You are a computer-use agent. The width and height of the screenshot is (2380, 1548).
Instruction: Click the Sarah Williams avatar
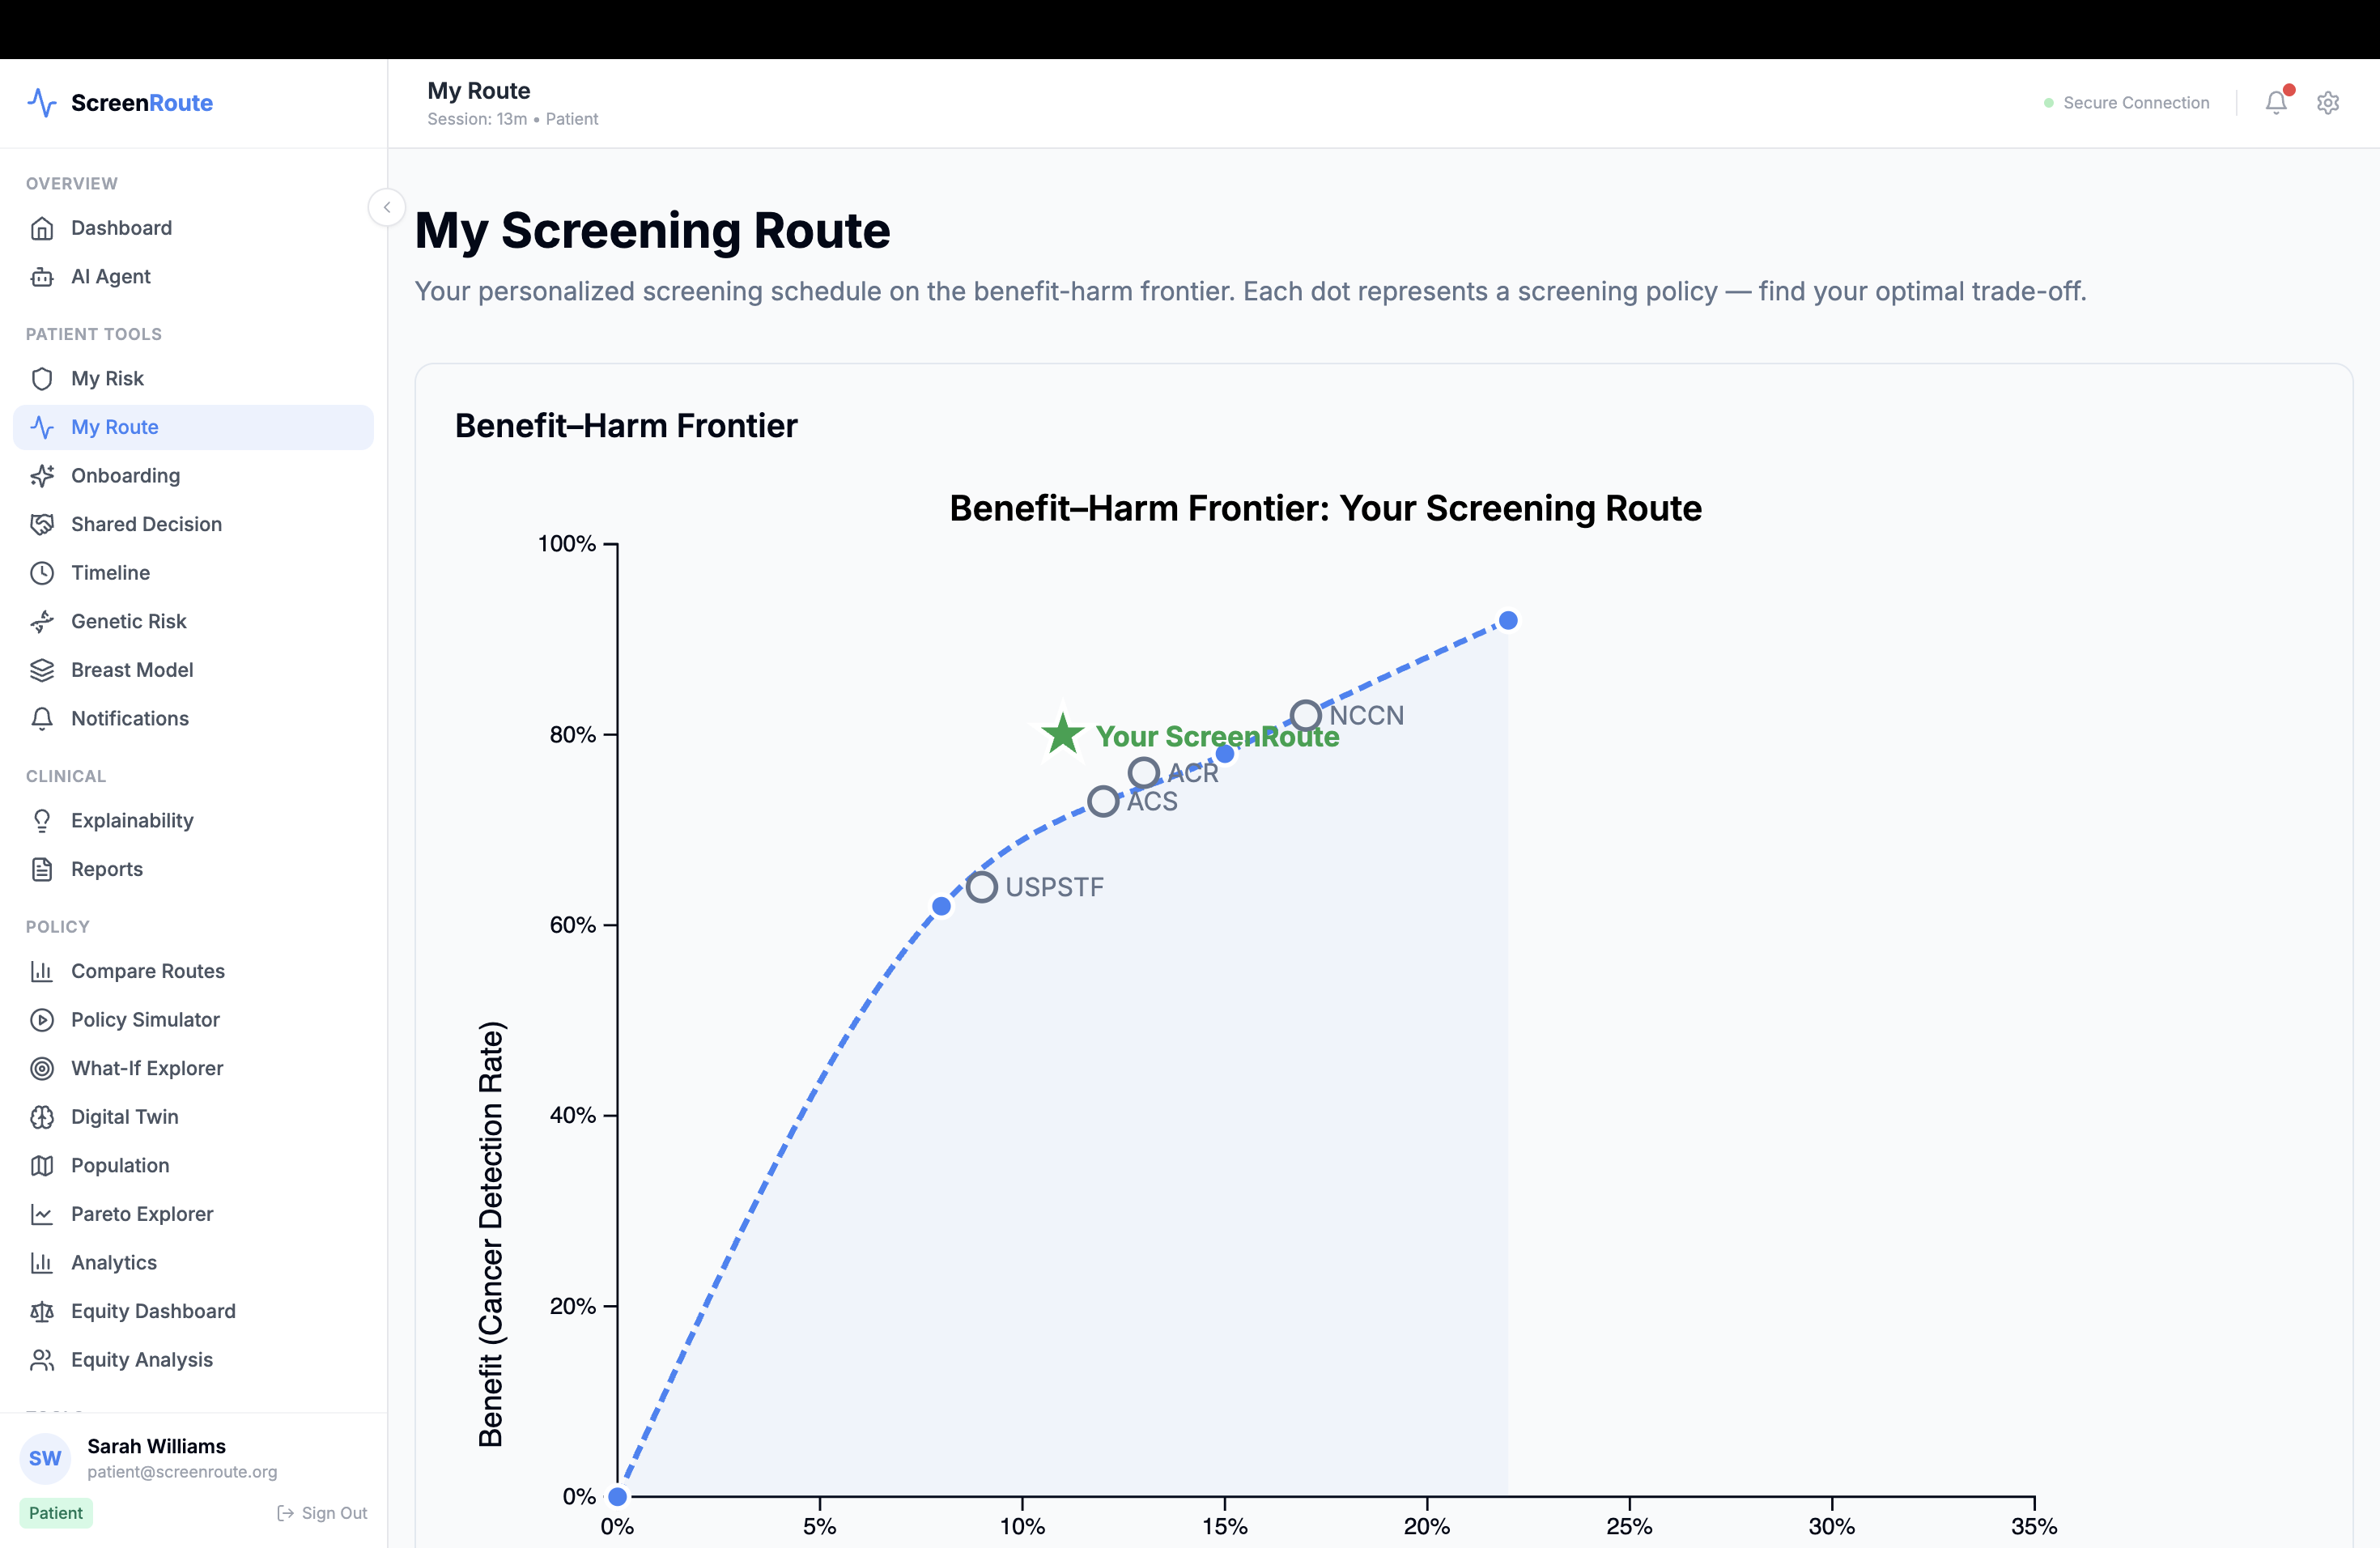(x=45, y=1458)
